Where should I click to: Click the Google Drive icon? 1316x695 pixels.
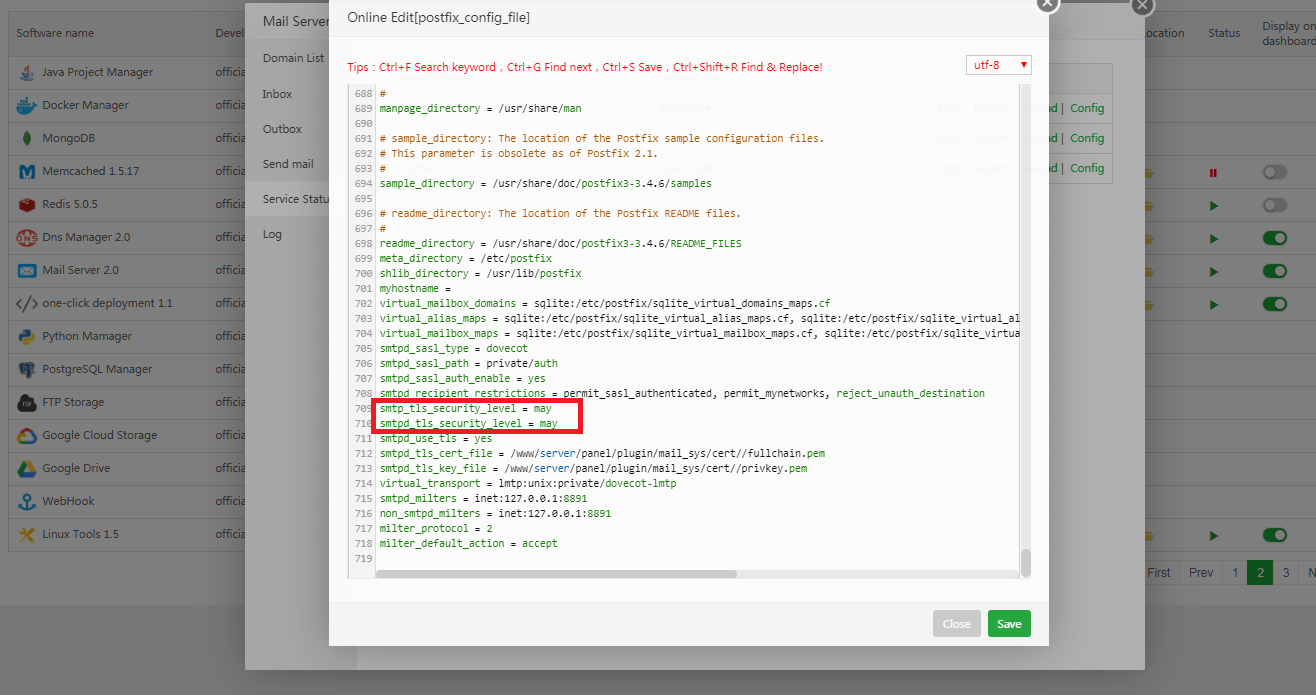click(26, 468)
